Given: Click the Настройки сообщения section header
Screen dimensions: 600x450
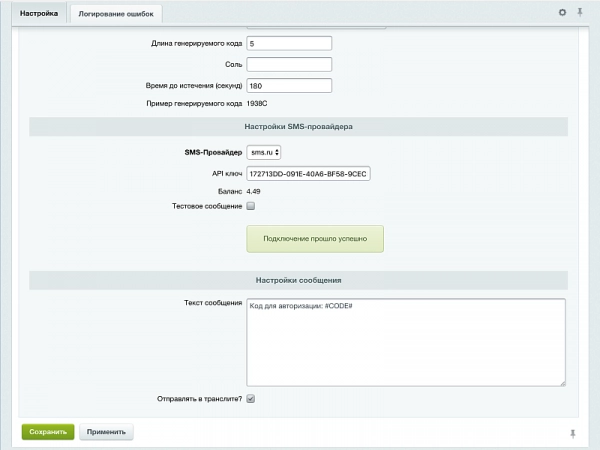Looking at the screenshot, I should tap(298, 280).
